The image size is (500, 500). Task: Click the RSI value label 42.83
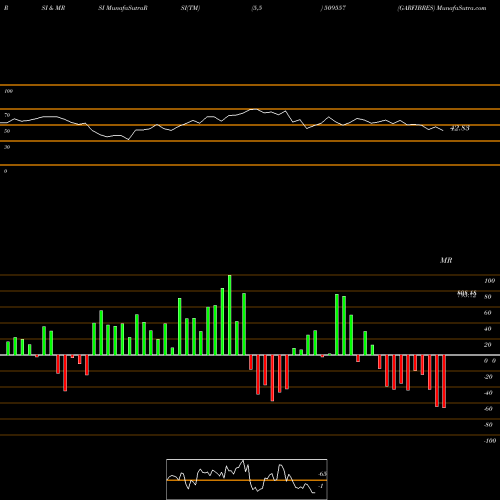(460, 128)
